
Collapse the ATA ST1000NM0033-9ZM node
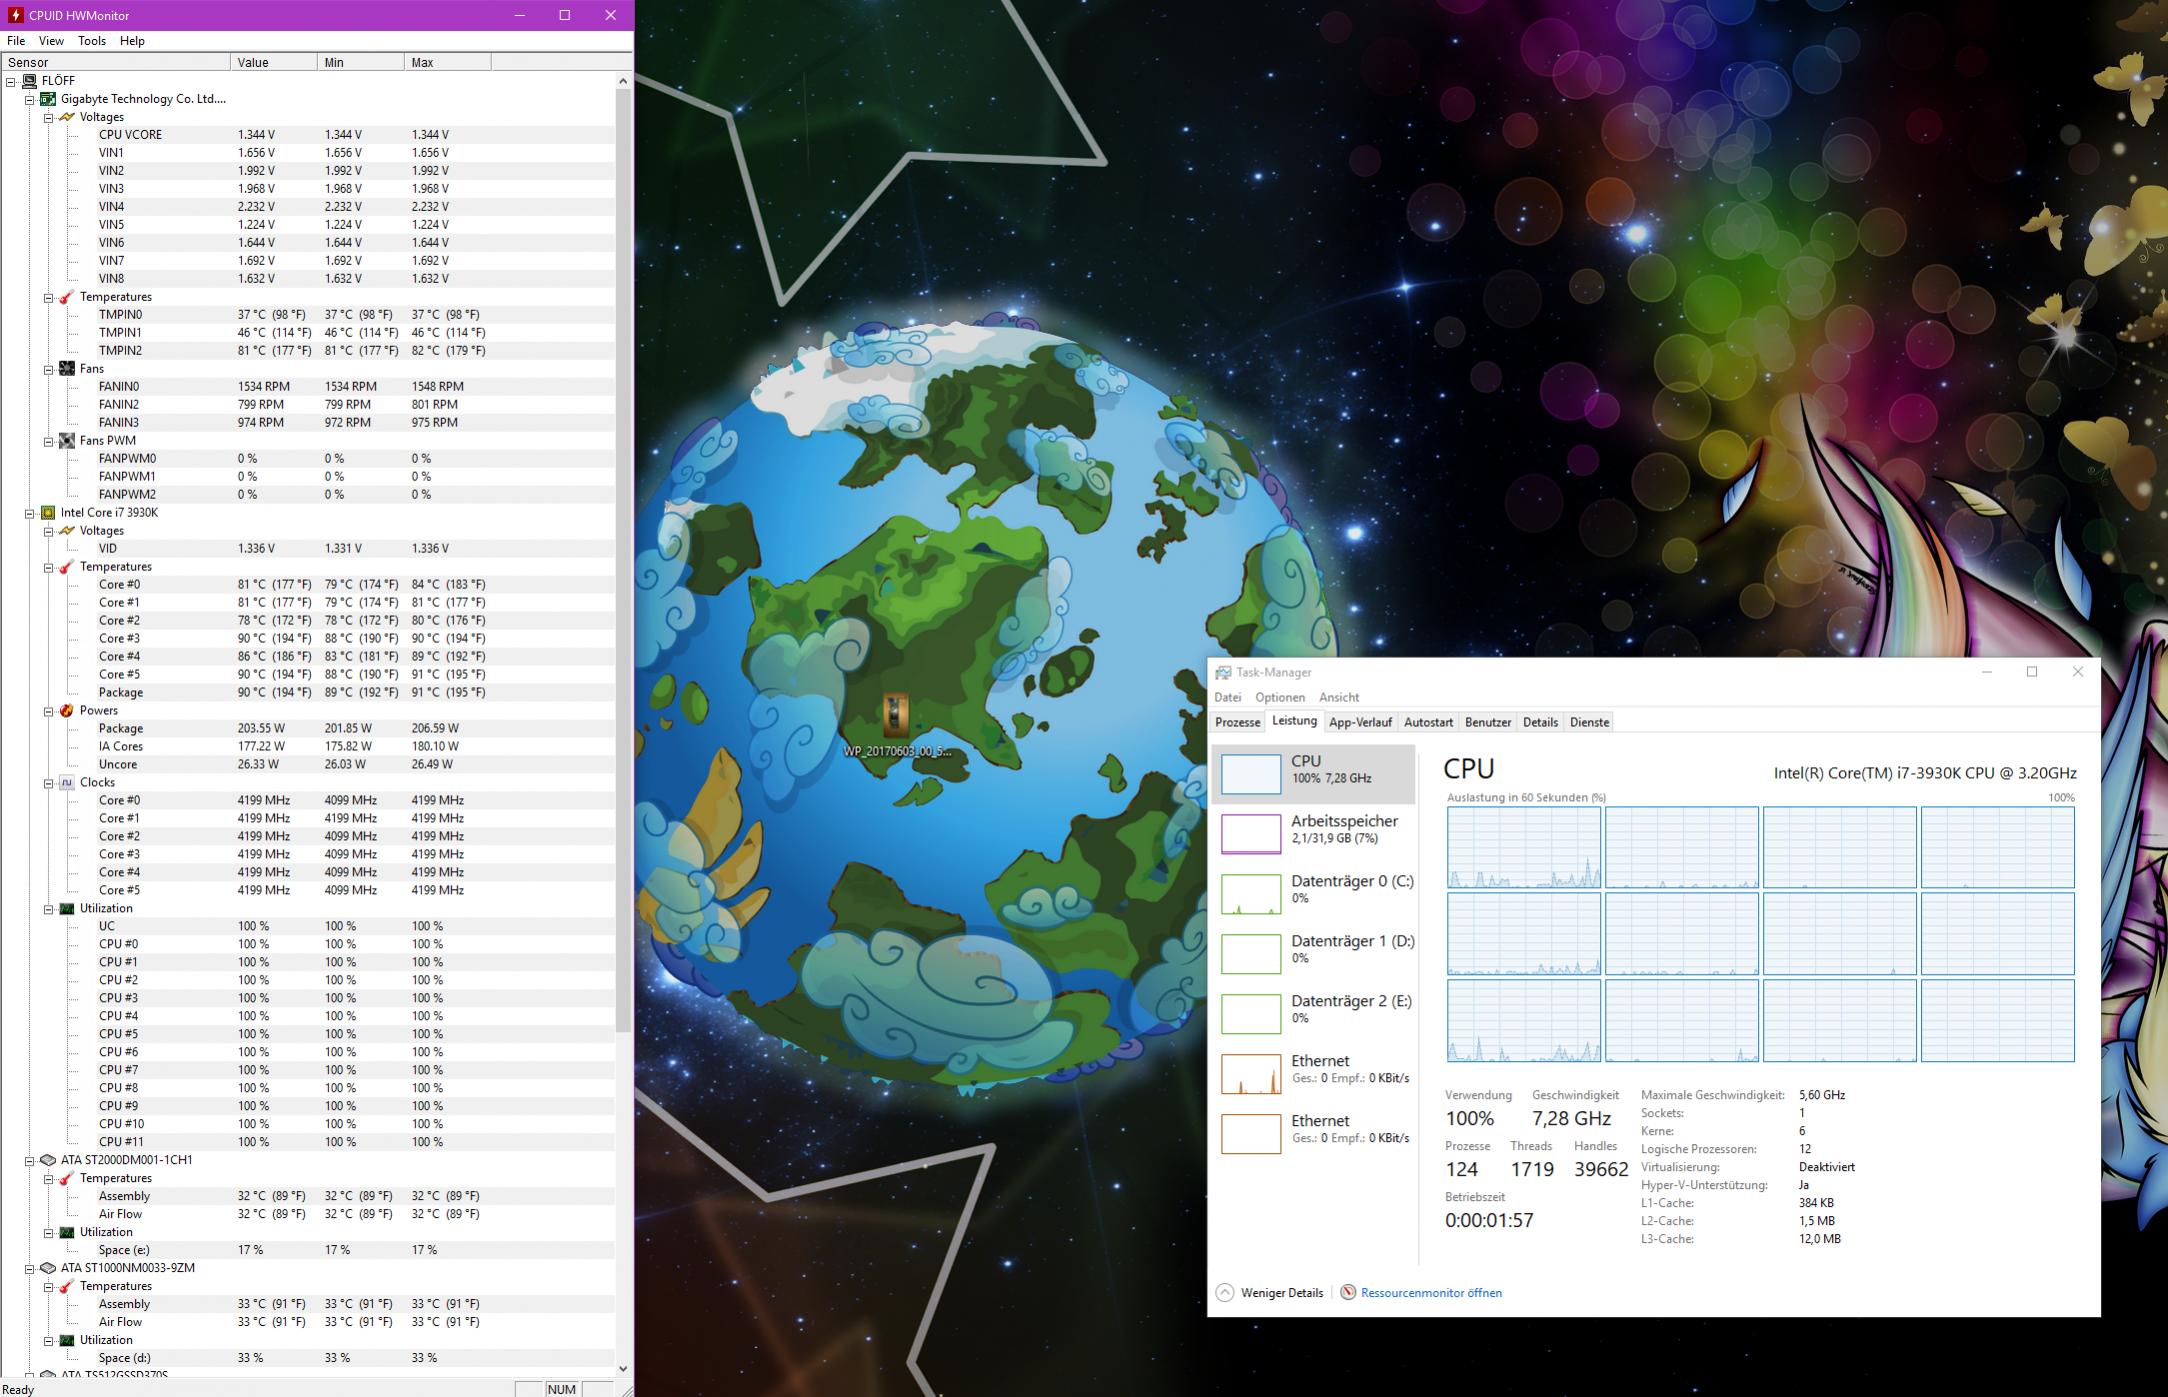pos(30,1269)
